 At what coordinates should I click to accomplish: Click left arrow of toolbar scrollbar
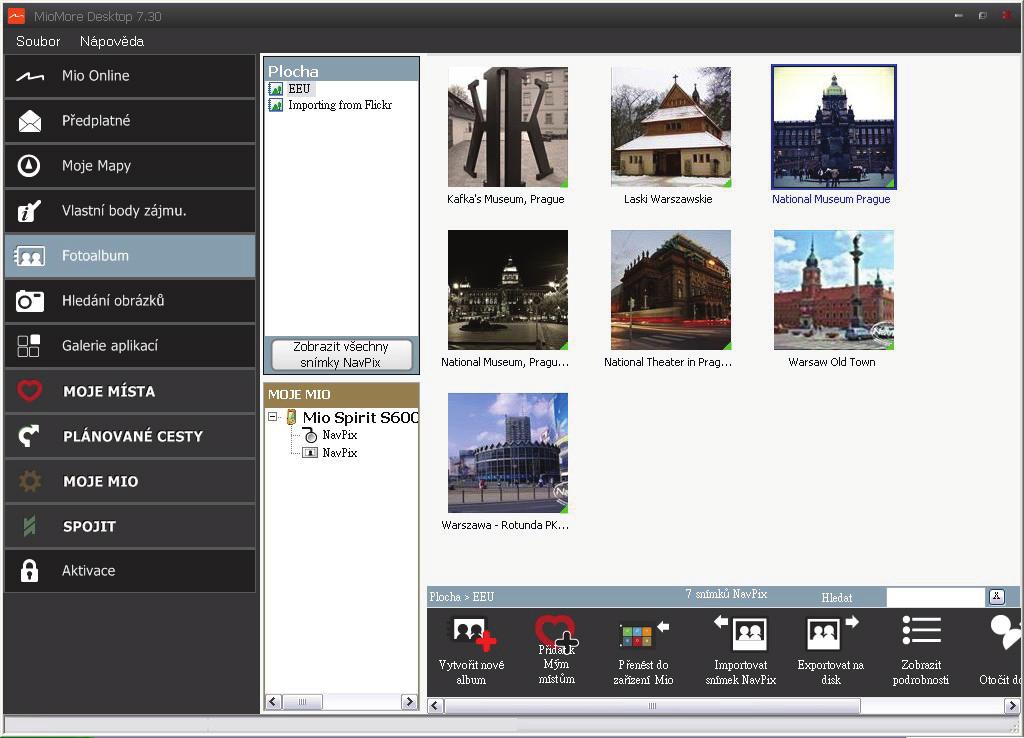(436, 706)
